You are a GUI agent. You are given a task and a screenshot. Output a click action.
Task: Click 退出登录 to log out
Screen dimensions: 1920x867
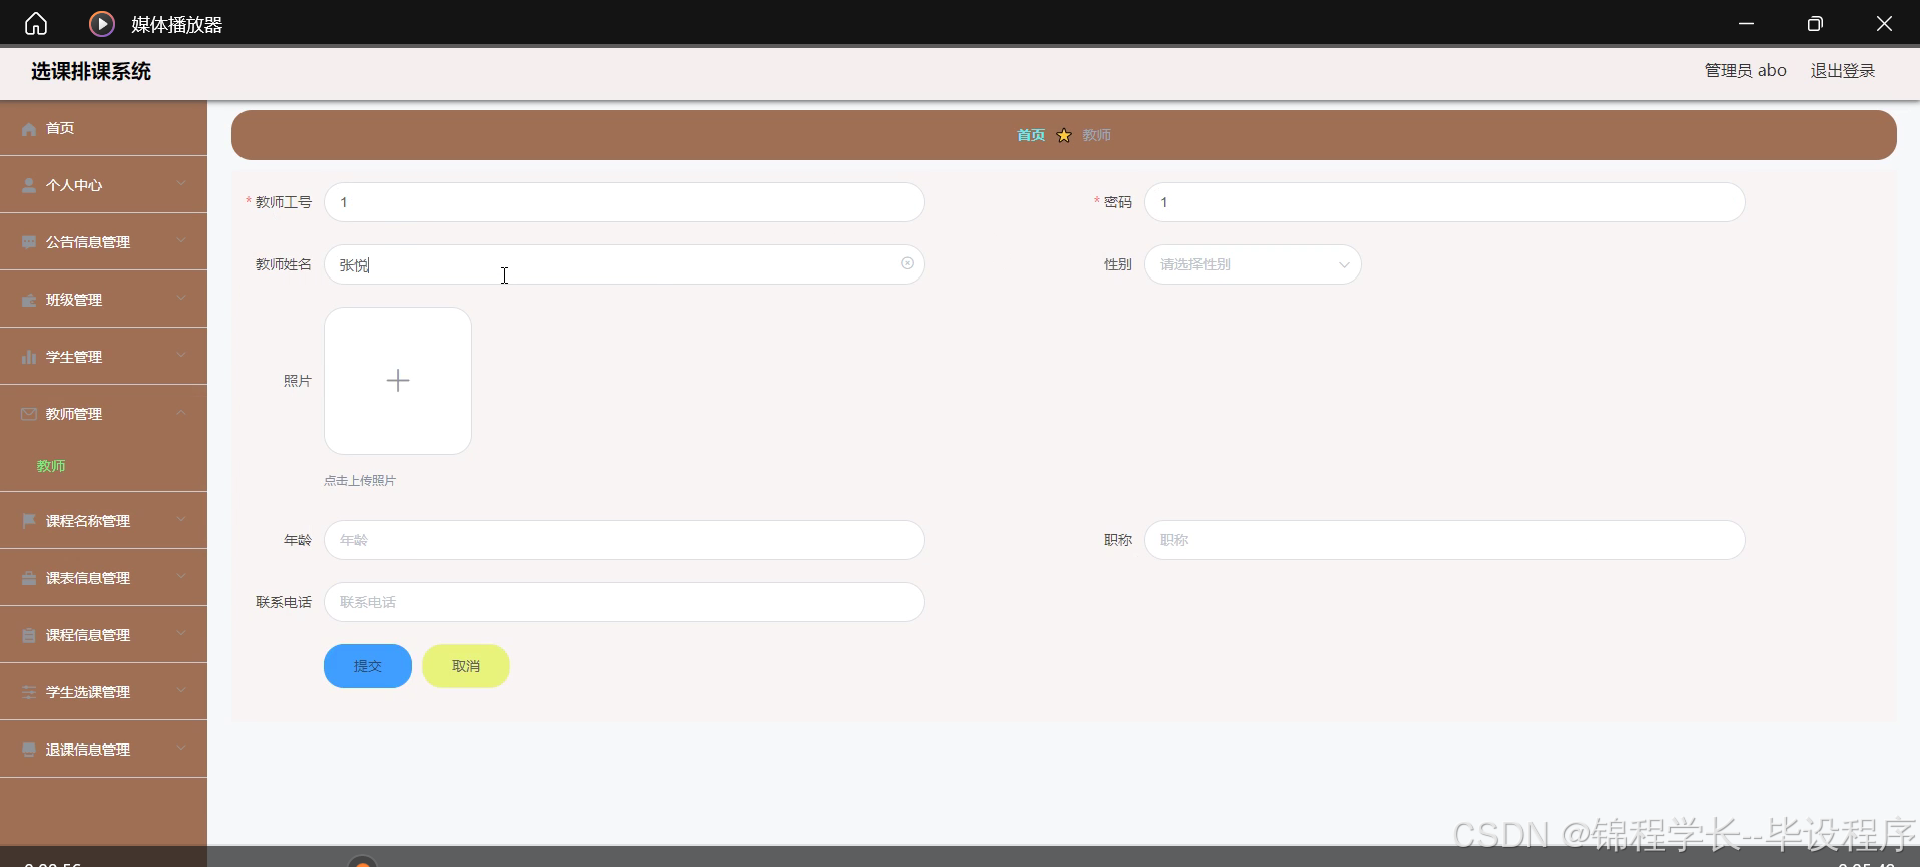1843,71
